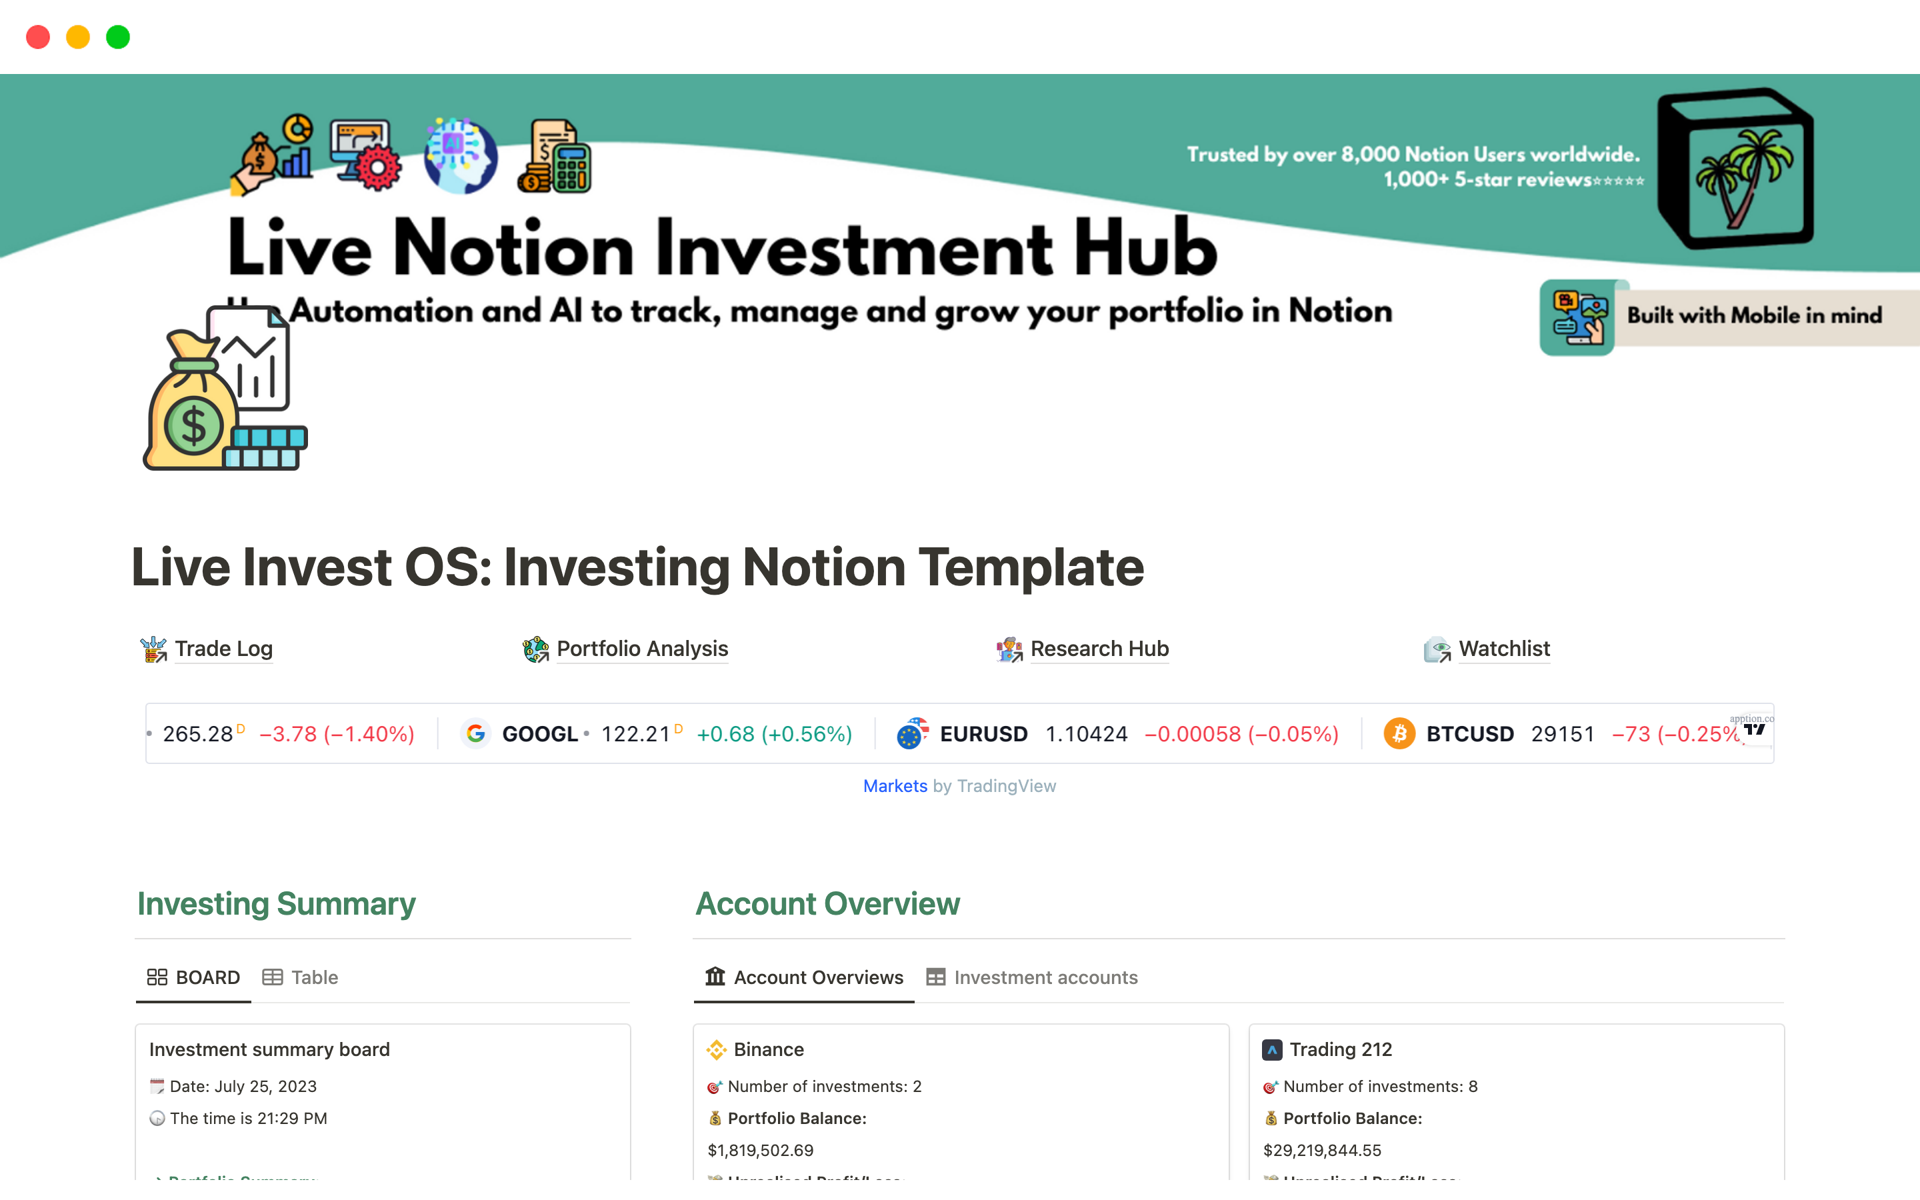This screenshot has width=1920, height=1200.
Task: Click the Binance diamond icon
Action: (716, 1049)
